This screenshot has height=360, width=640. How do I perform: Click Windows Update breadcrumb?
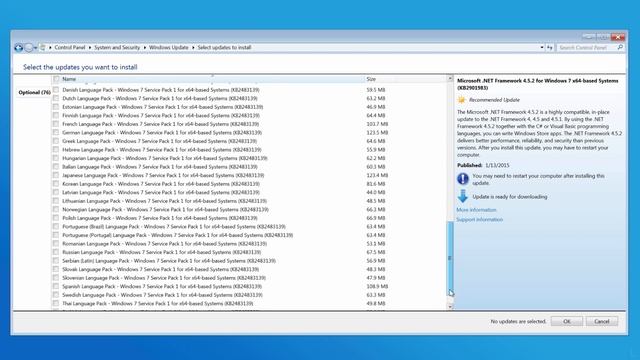(x=169, y=48)
